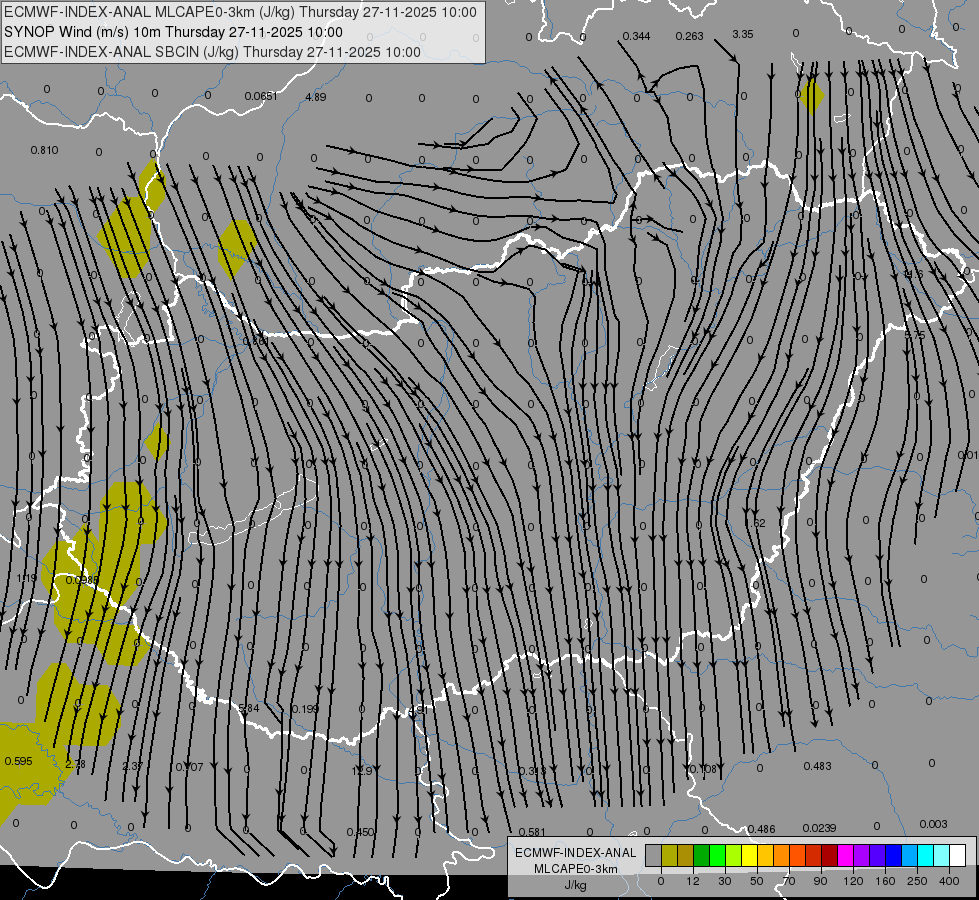The image size is (979, 900).
Task: Click the map value 0.263
Action: (689, 36)
